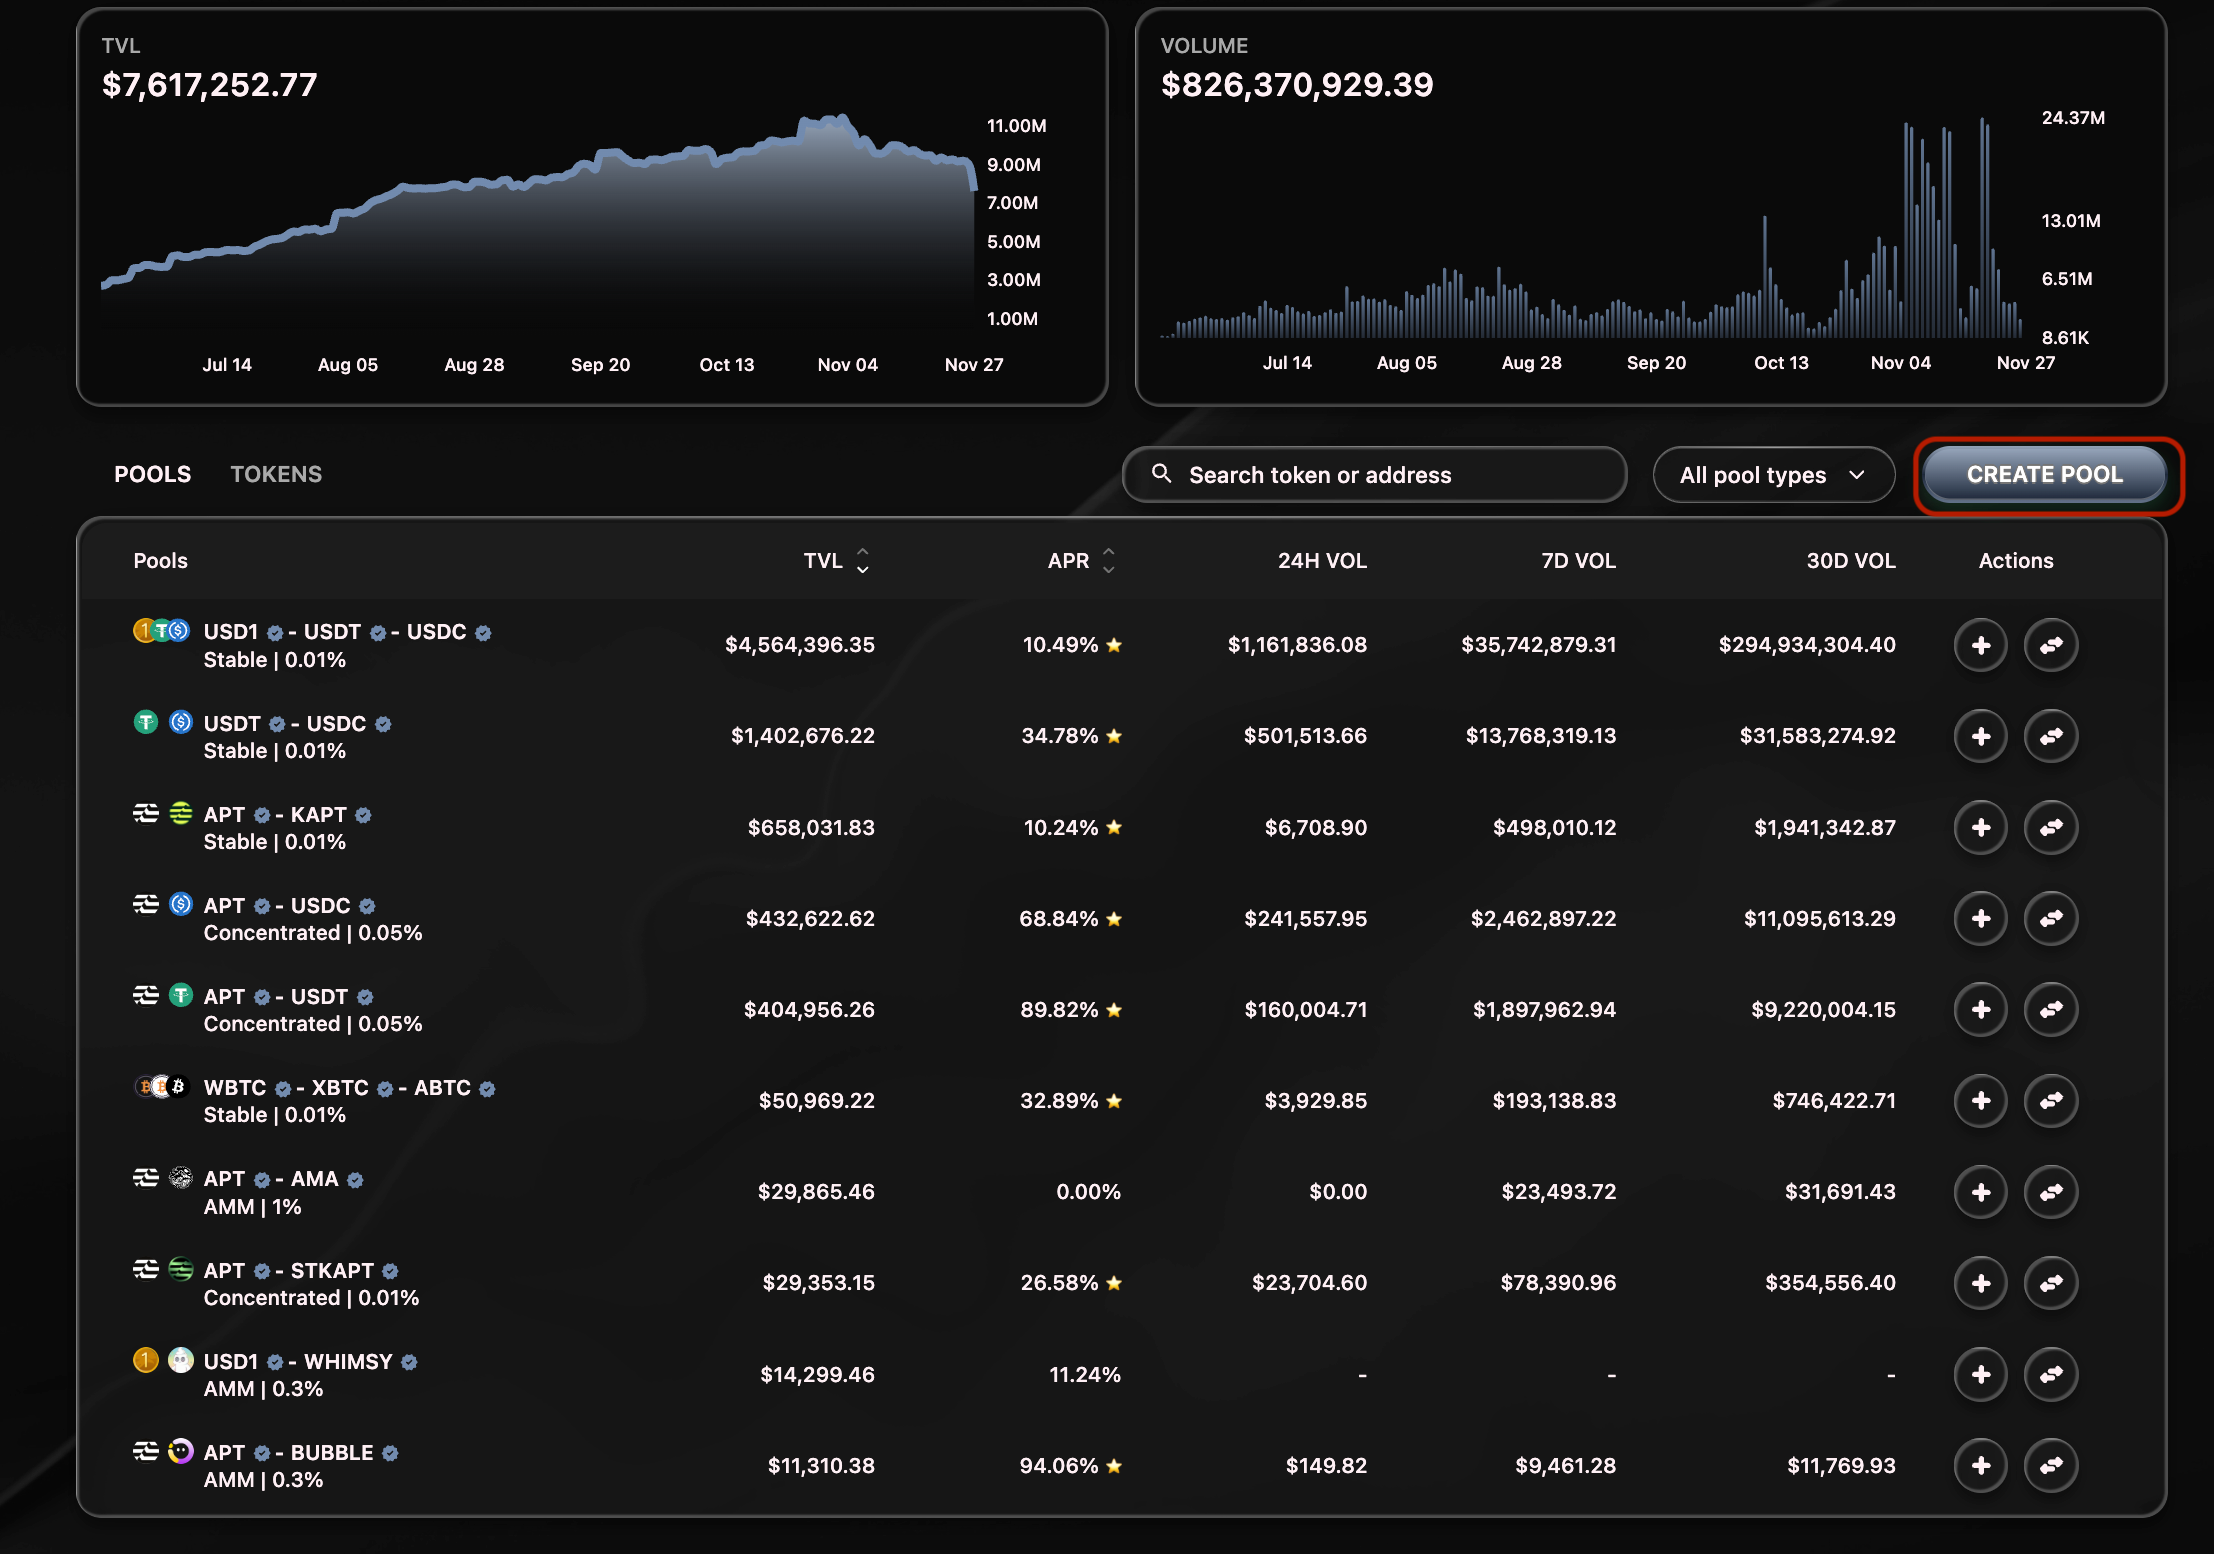Click add liquidity plus for USD1-USDT-USDC pool

point(1980,645)
